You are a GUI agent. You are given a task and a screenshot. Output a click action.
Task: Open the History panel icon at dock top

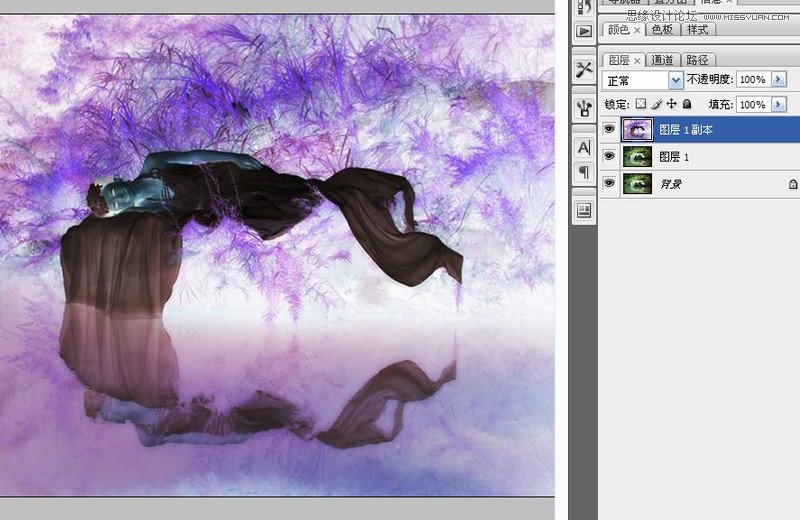(x=584, y=7)
